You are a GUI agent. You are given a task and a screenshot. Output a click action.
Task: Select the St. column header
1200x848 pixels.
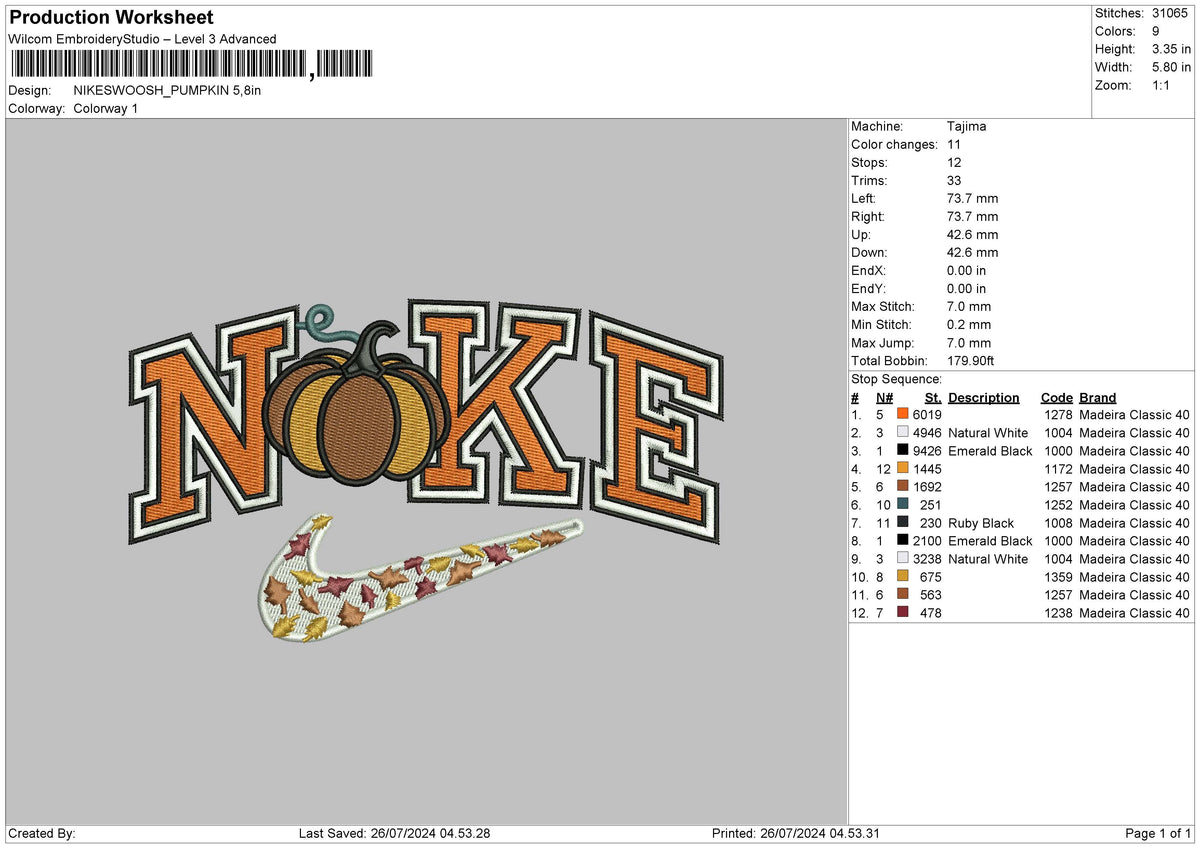(934, 397)
